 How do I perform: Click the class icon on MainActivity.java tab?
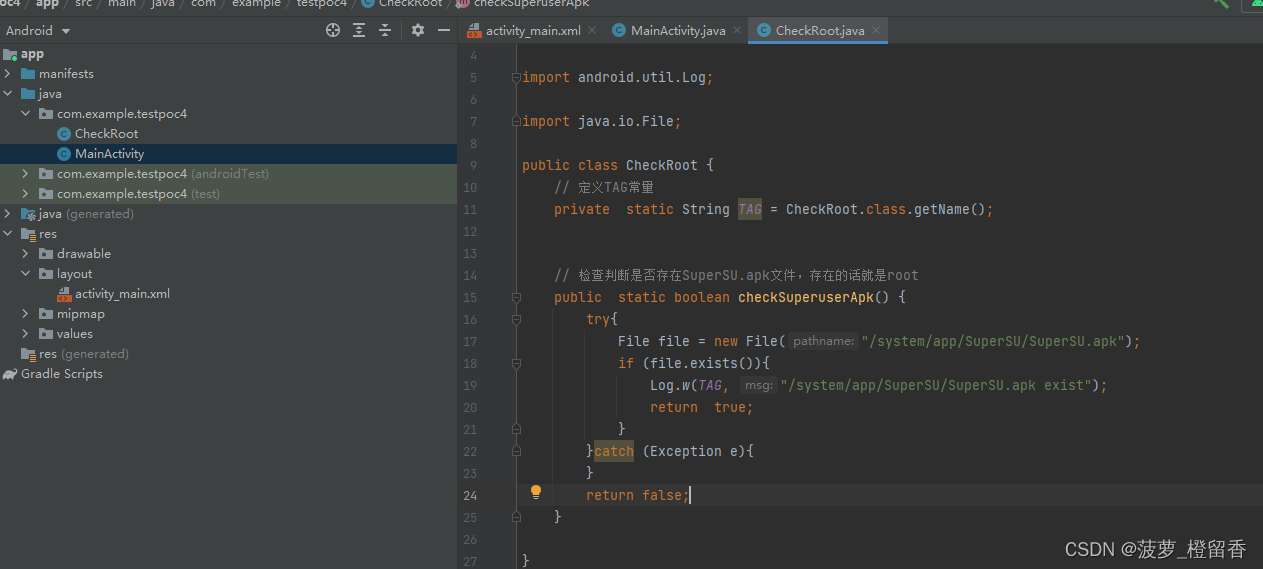pos(619,31)
